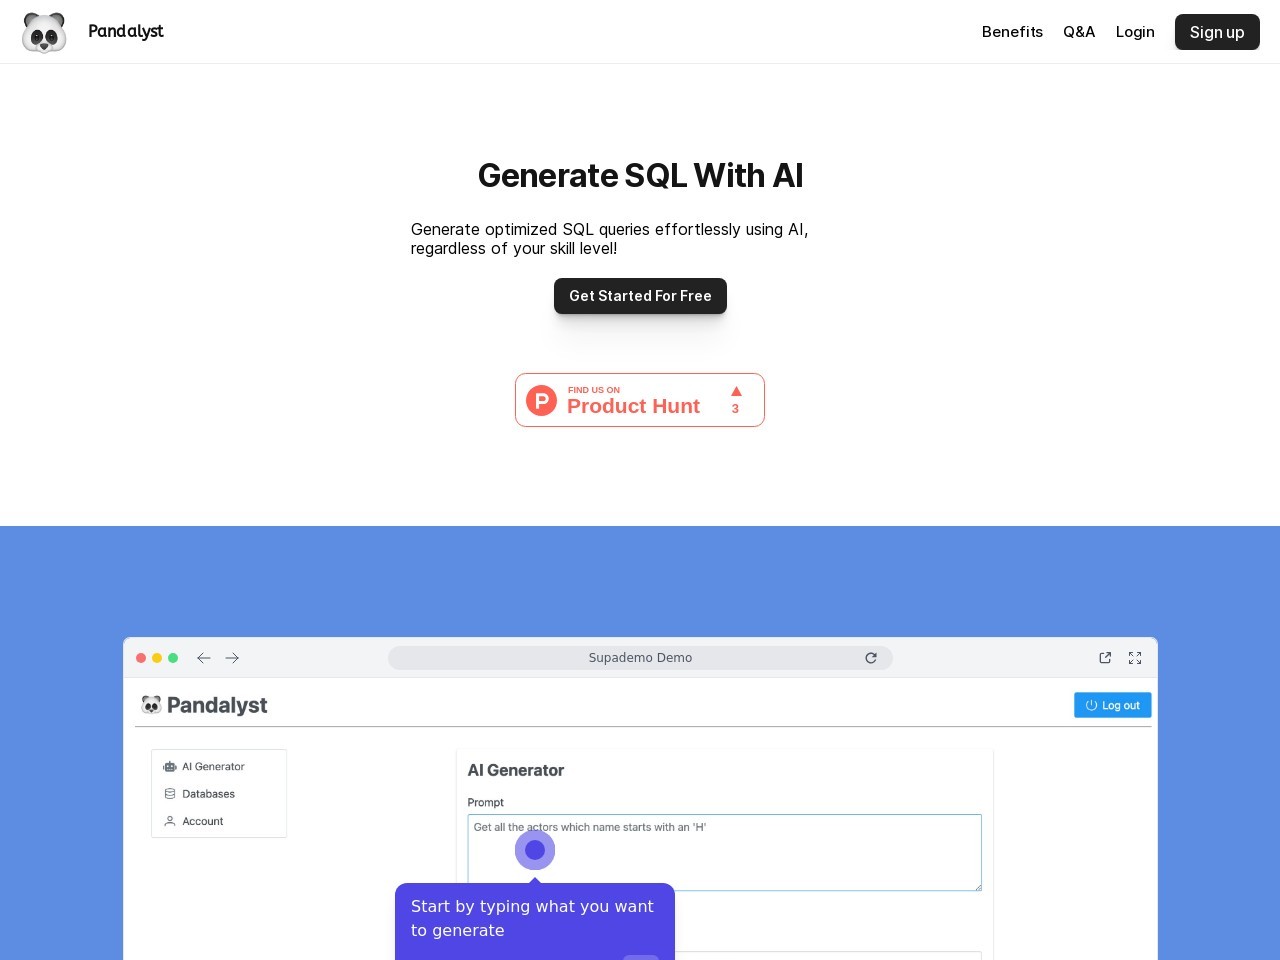This screenshot has width=1280, height=960.
Task: Open the Login page
Action: click(1135, 32)
